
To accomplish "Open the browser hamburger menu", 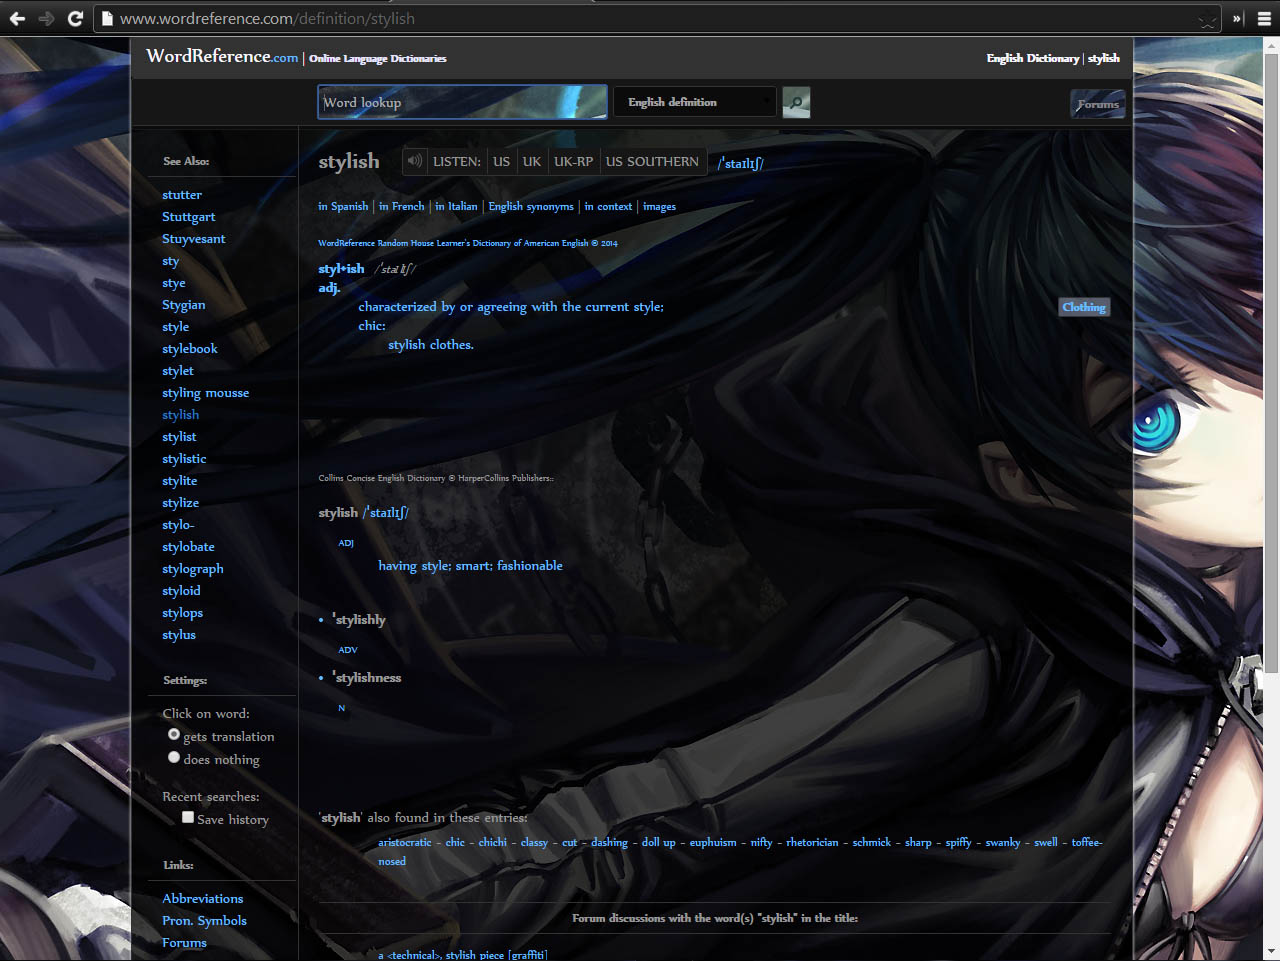I will click(1264, 18).
